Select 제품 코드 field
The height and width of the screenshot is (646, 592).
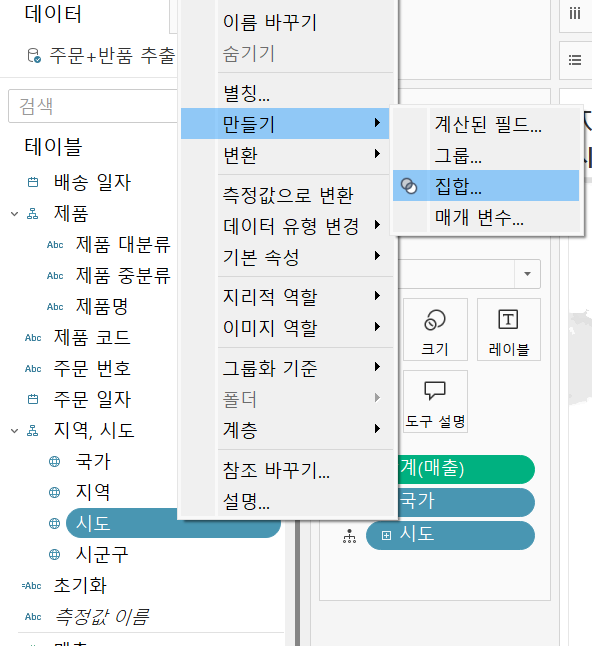coord(92,338)
